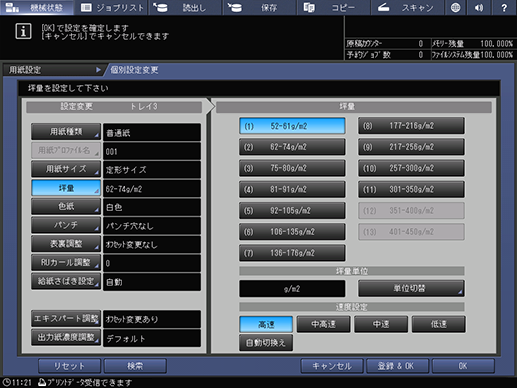517x388 pixels.
Task: Open 表裏調整 both sides adjustment
Action: pyautogui.click(x=66, y=244)
